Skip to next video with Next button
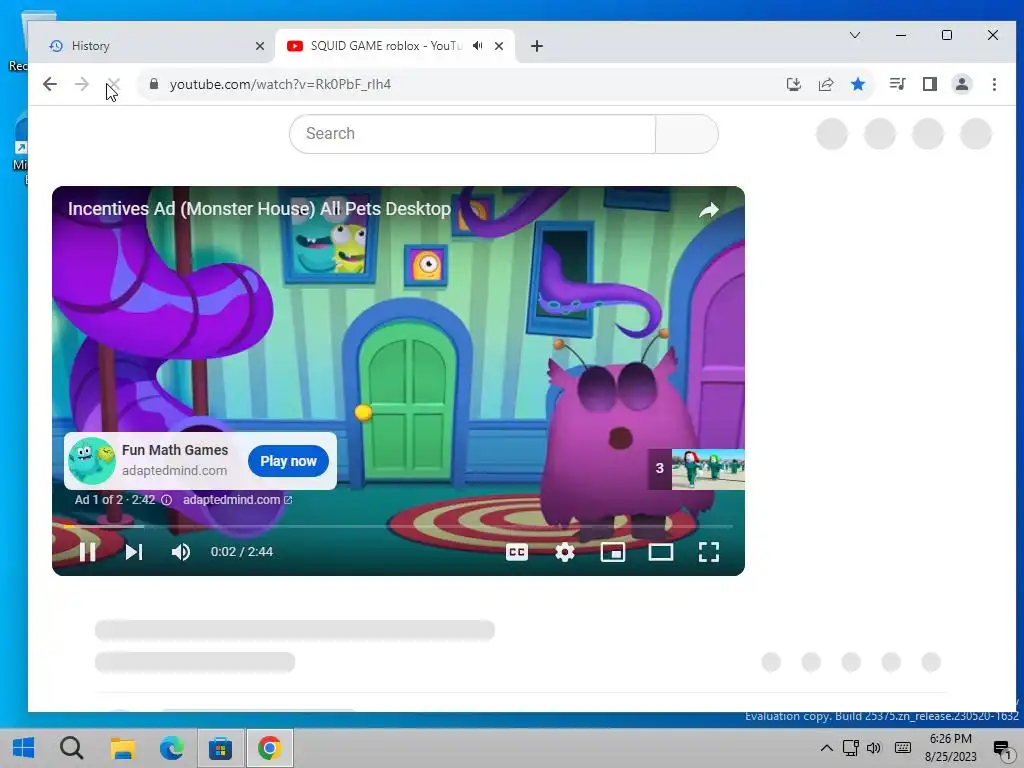Viewport: 1024px width, 768px height. tap(134, 552)
